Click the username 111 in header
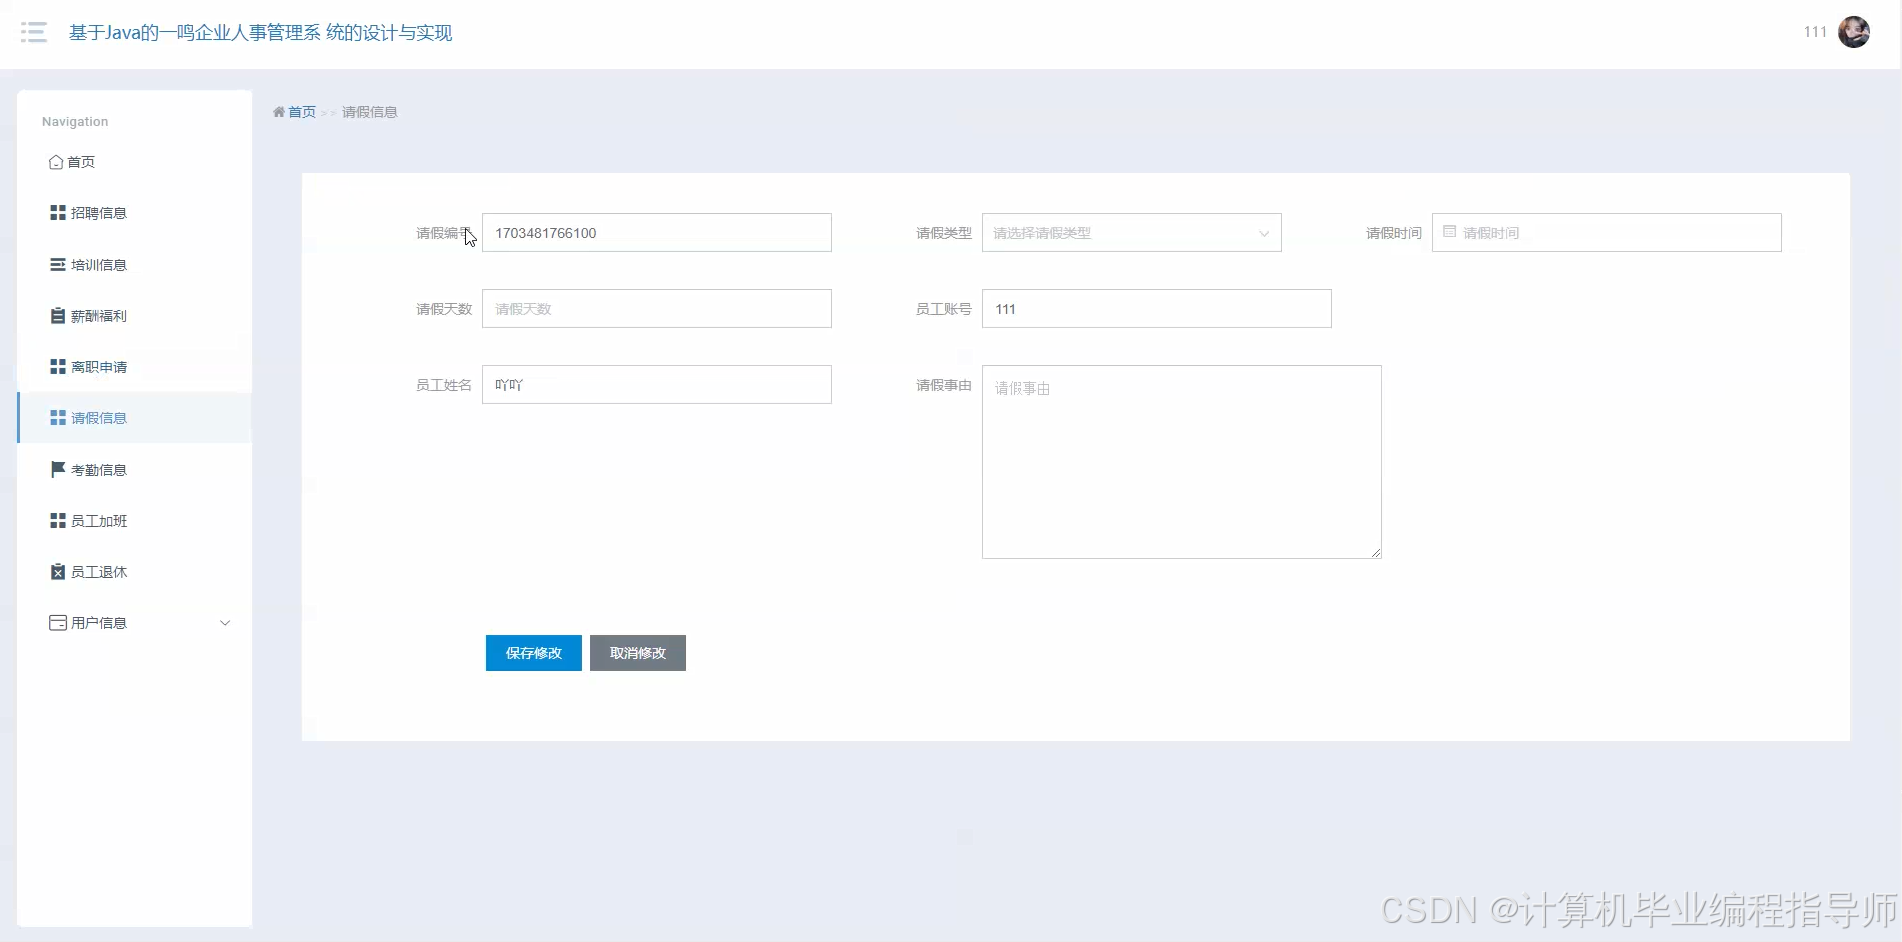The image size is (1902, 942). (x=1815, y=32)
